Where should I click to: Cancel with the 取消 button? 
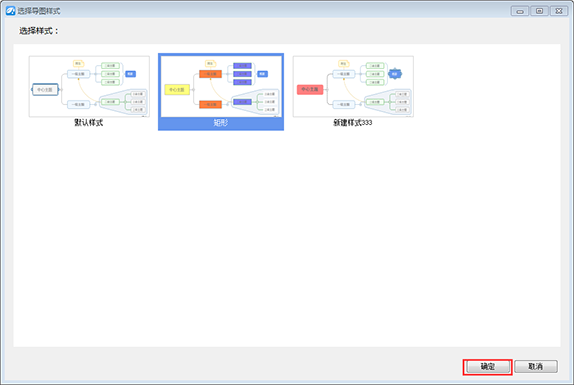[x=536, y=367]
